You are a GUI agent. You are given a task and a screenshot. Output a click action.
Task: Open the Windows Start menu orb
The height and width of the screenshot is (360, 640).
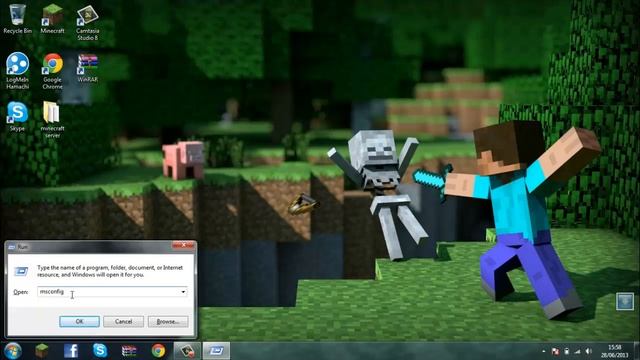tap(13, 351)
